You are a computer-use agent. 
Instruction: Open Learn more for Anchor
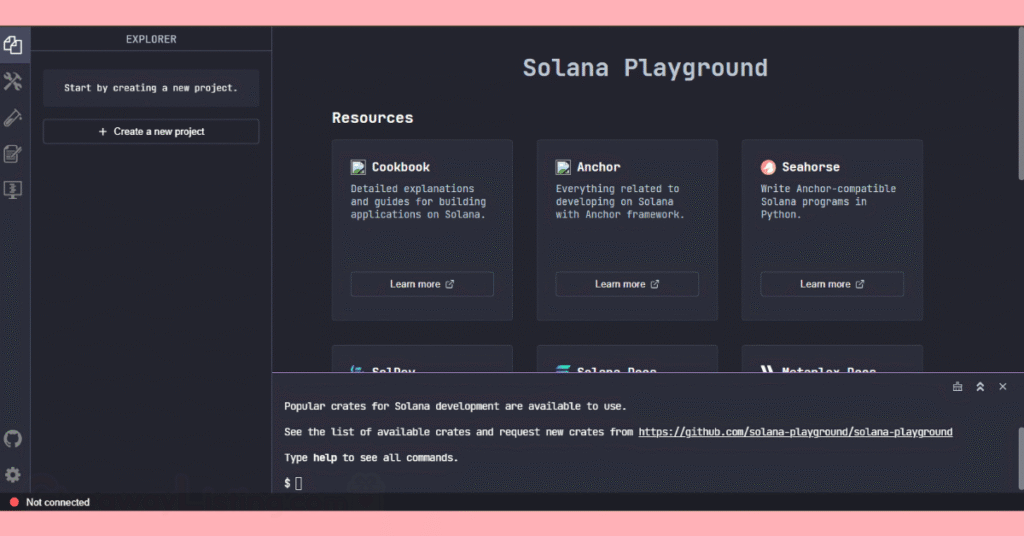627,284
